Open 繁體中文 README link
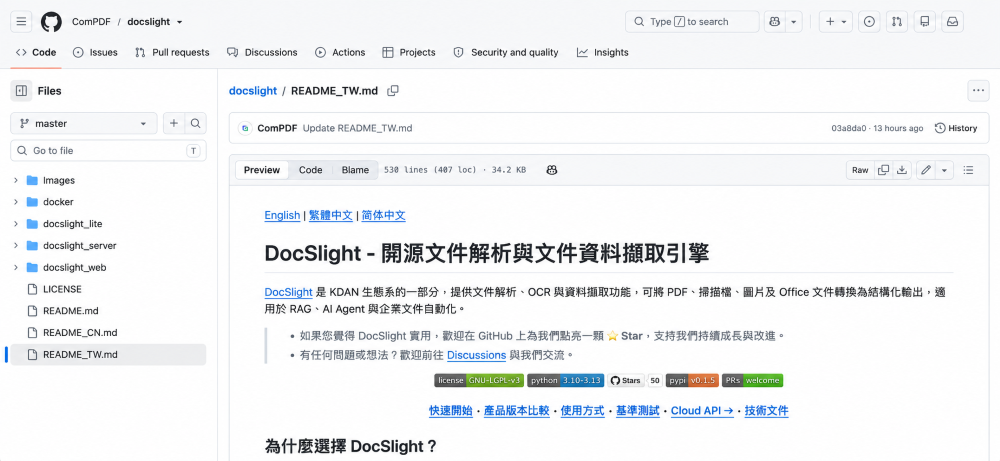The width and height of the screenshot is (1000, 461). click(x=331, y=215)
